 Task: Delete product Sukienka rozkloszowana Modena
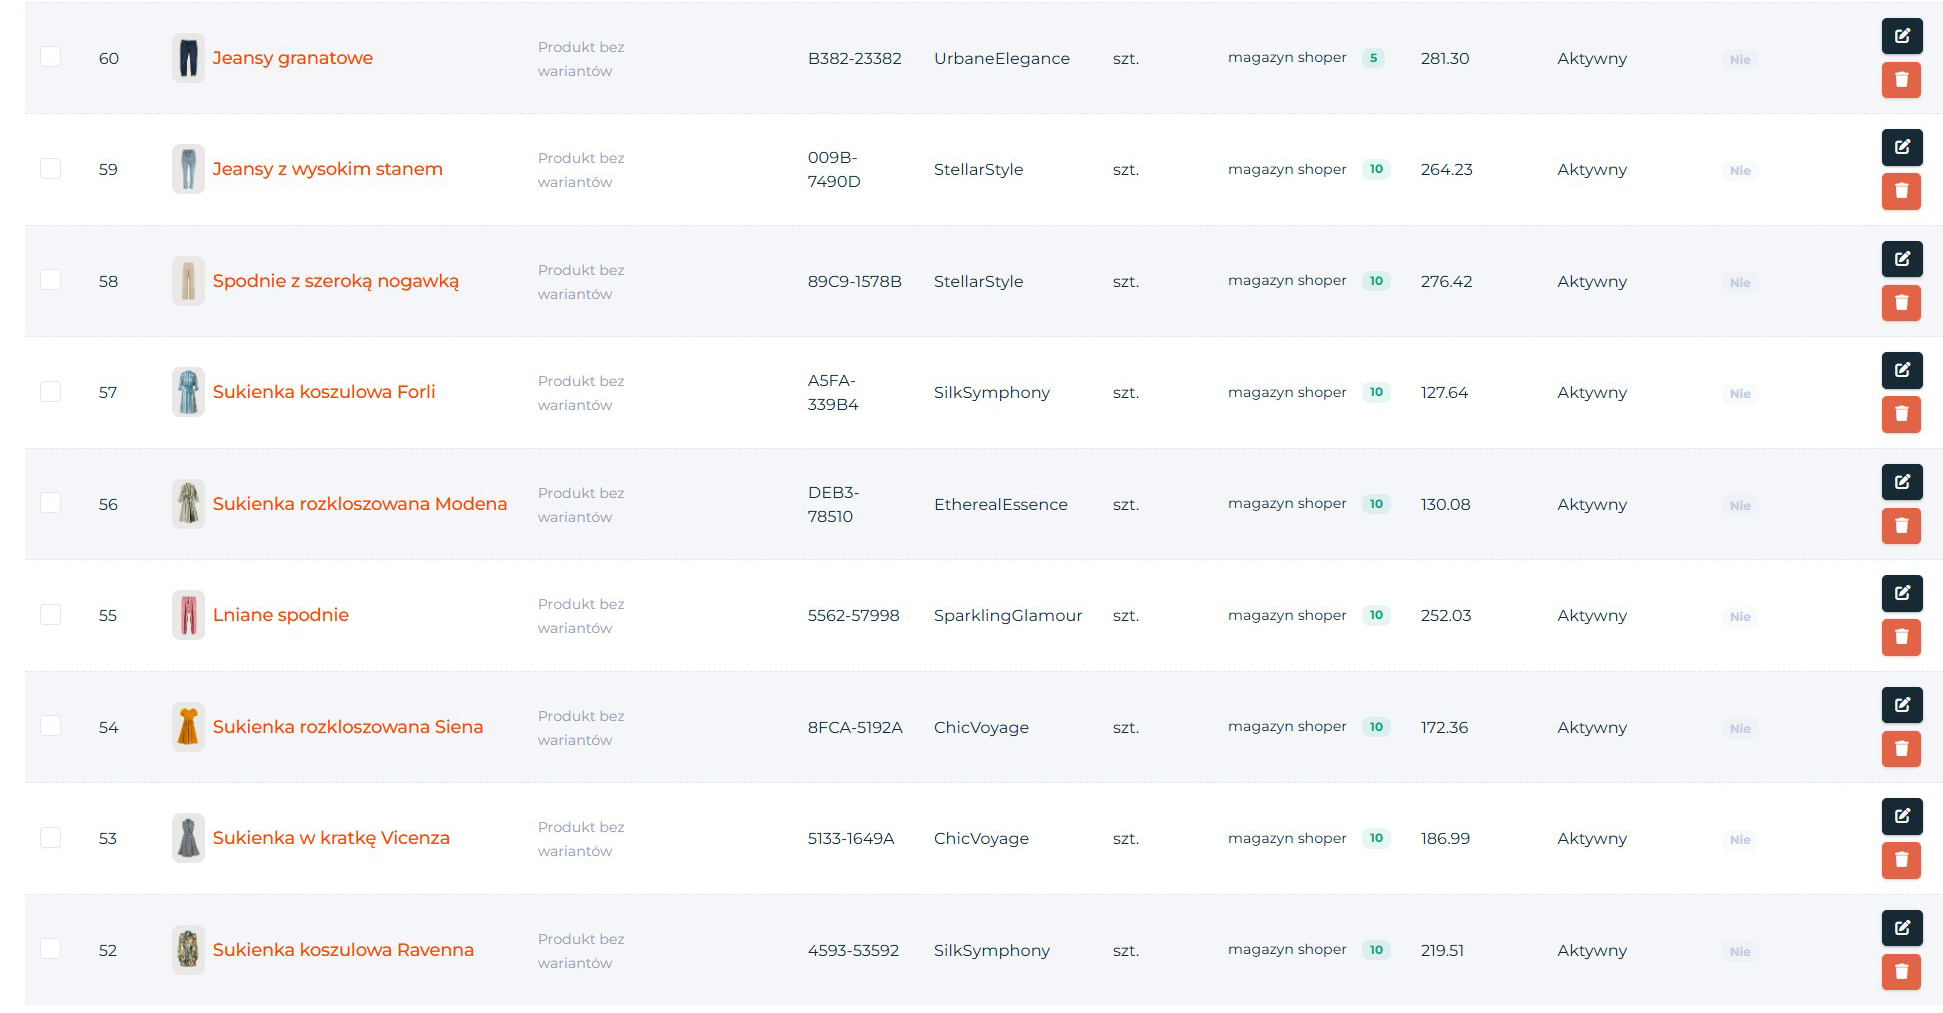(1901, 526)
